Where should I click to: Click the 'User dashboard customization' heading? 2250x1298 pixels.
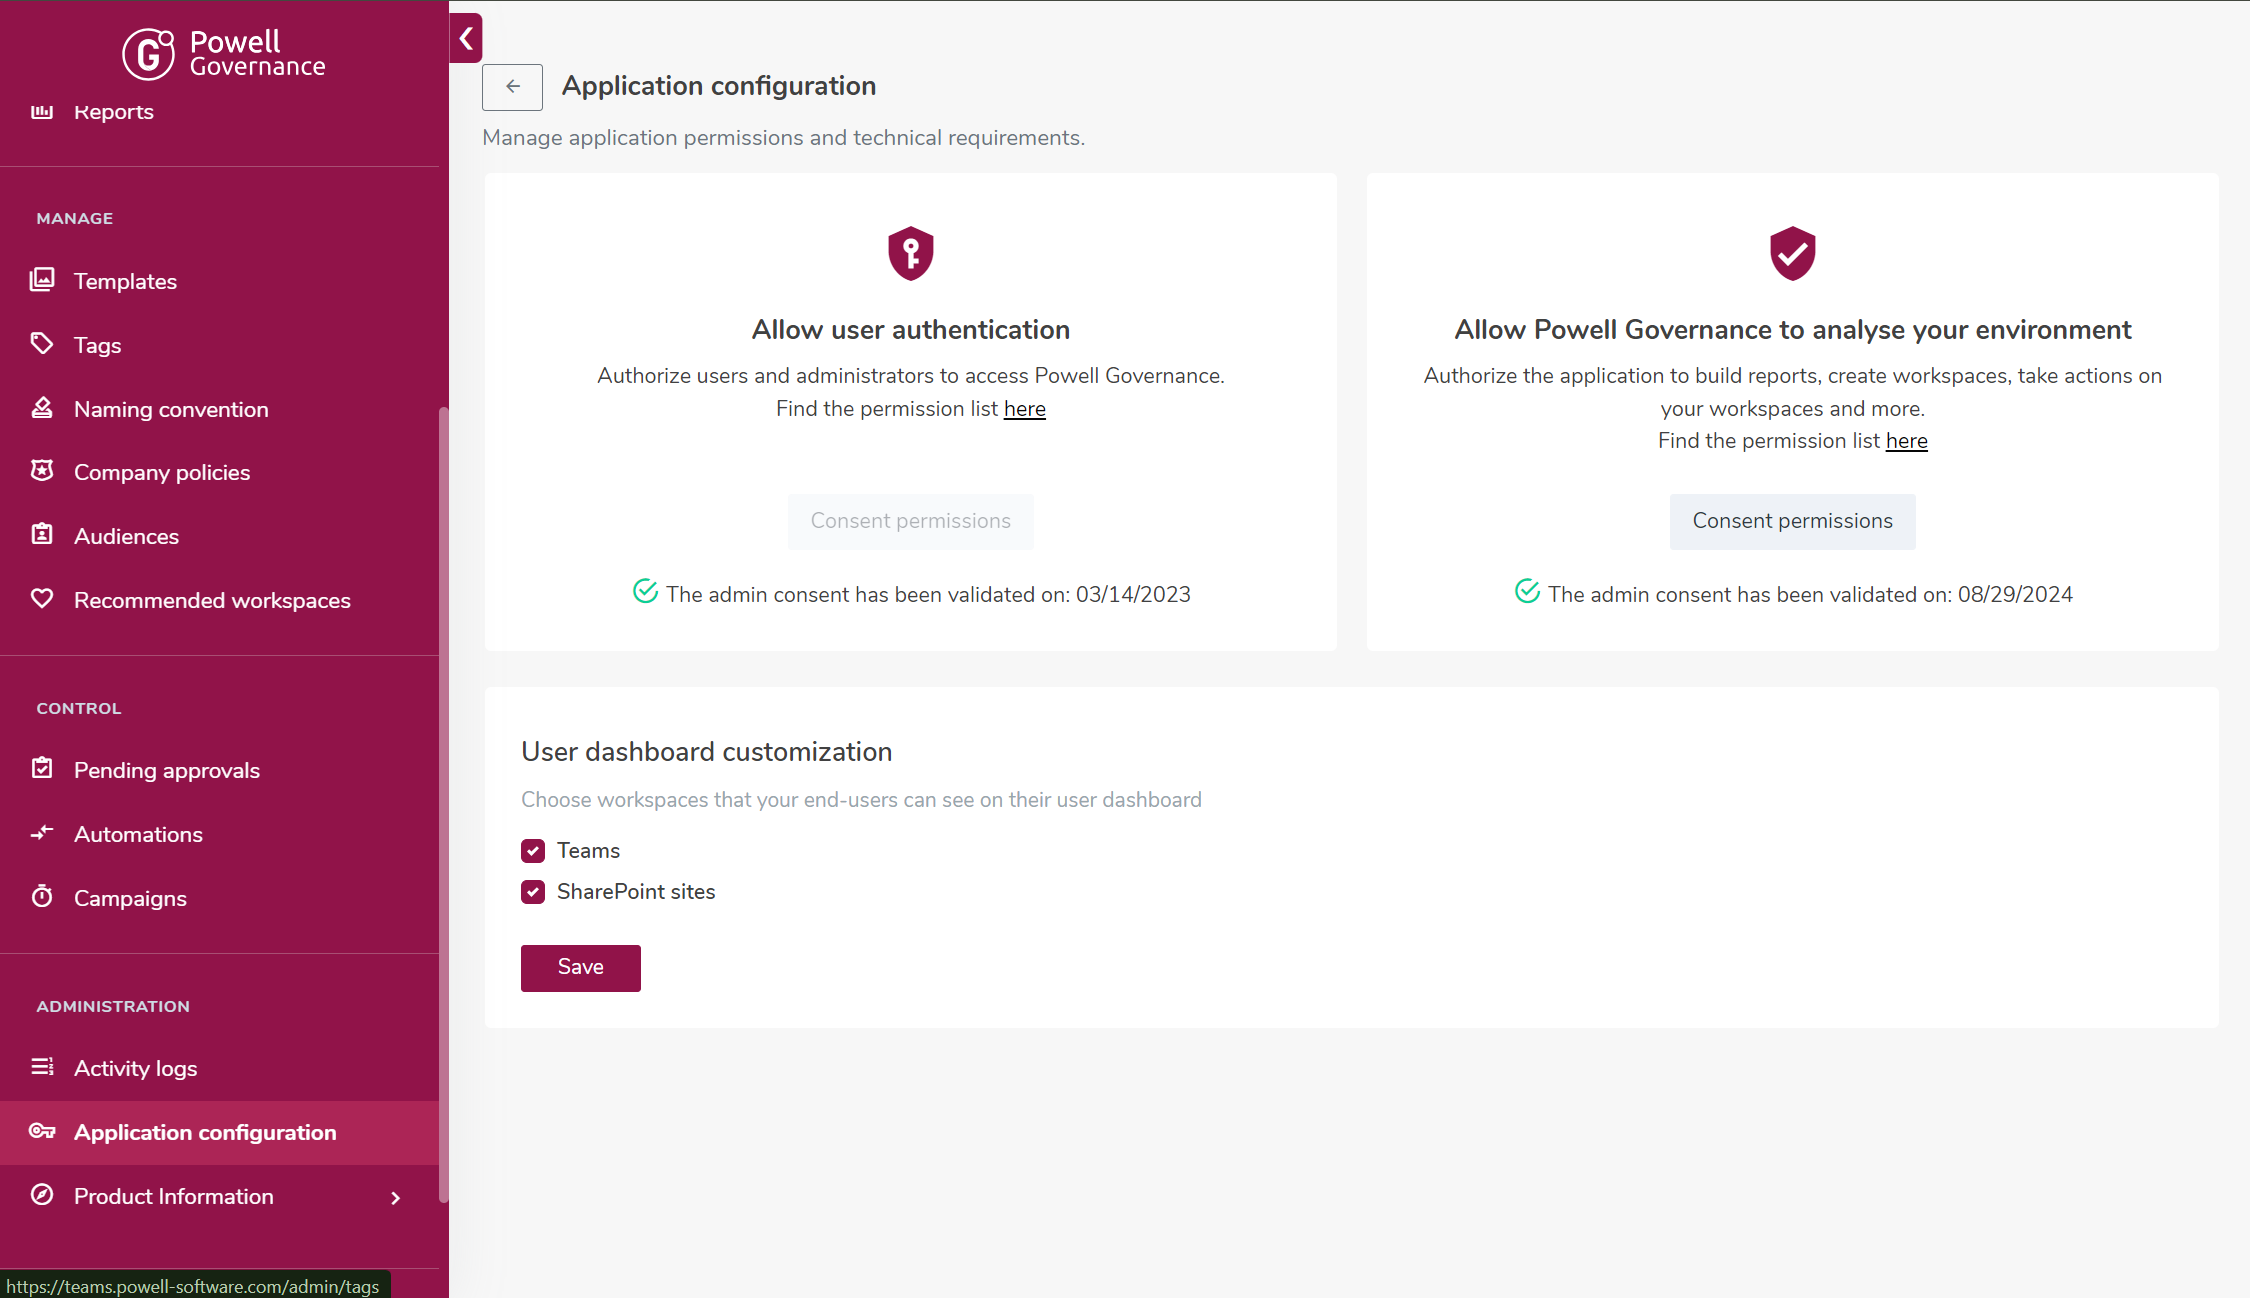pos(706,752)
